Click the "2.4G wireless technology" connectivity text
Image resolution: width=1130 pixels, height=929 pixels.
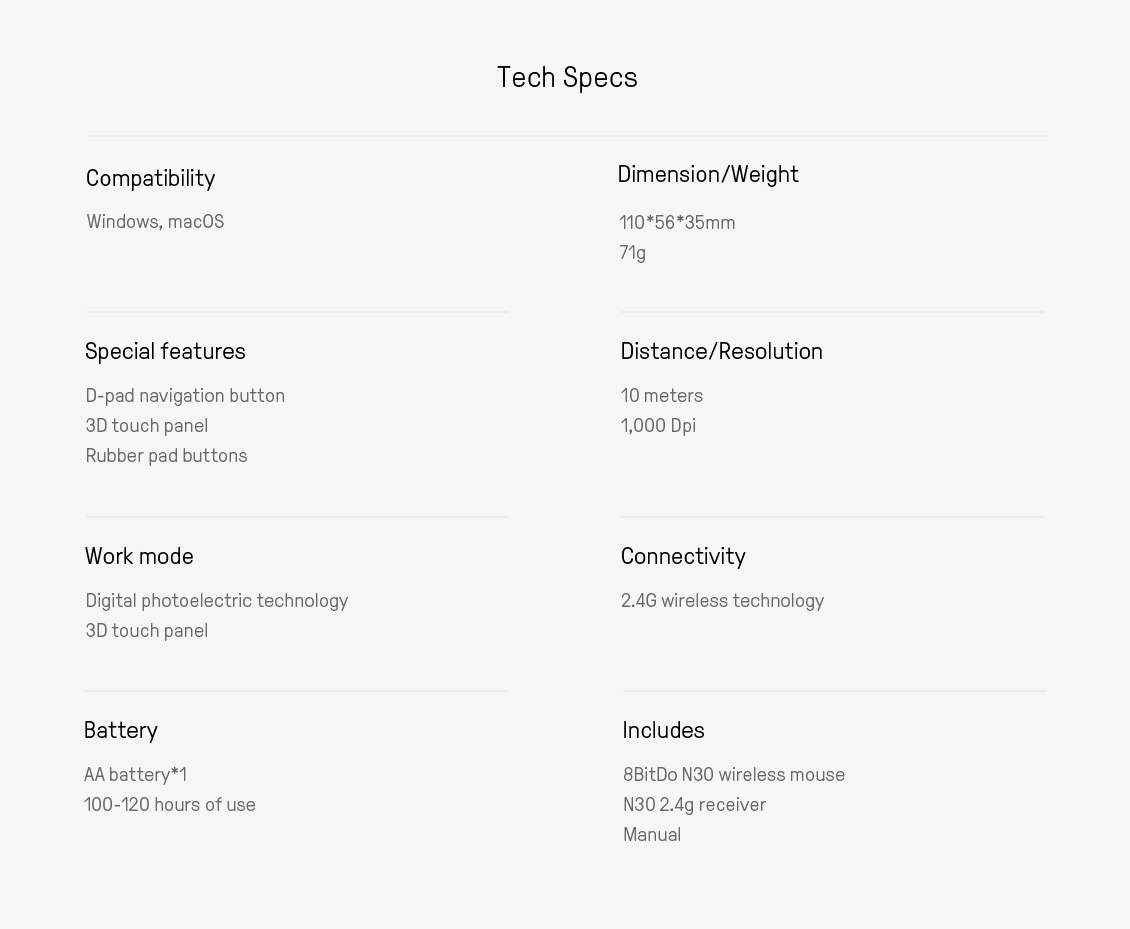(x=722, y=601)
